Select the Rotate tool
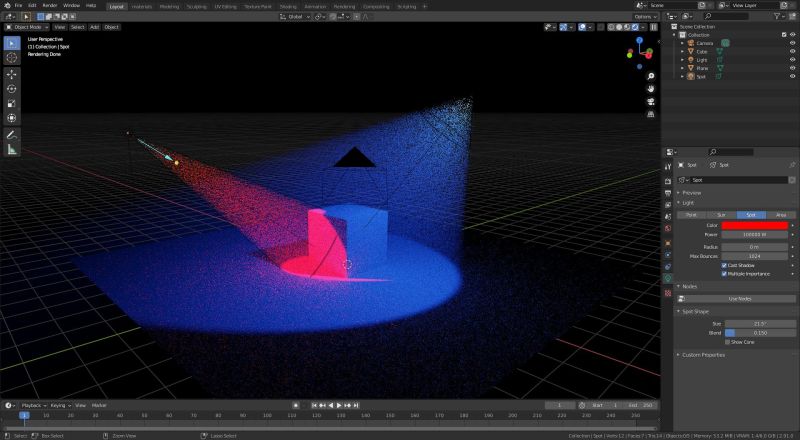 pyautogui.click(x=12, y=89)
